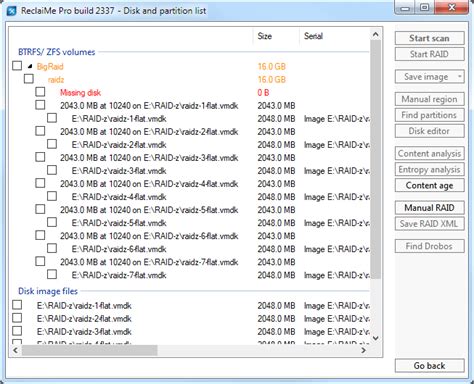Check raidz-3-flat.vmdk under Disk image files
This screenshot has width=474, height=384.
[x=17, y=331]
